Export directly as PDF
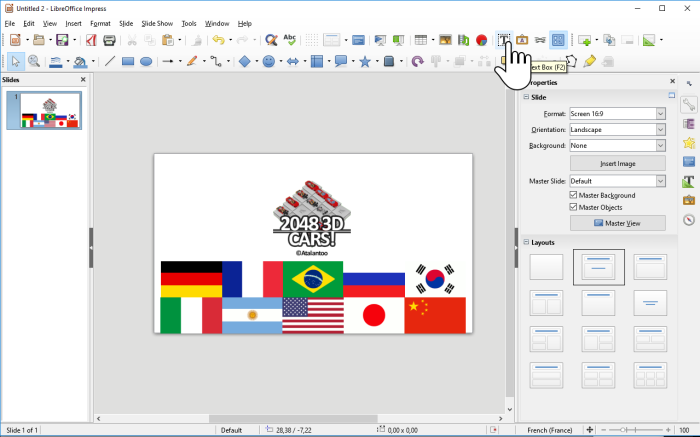The width and height of the screenshot is (700, 437). tap(91, 40)
